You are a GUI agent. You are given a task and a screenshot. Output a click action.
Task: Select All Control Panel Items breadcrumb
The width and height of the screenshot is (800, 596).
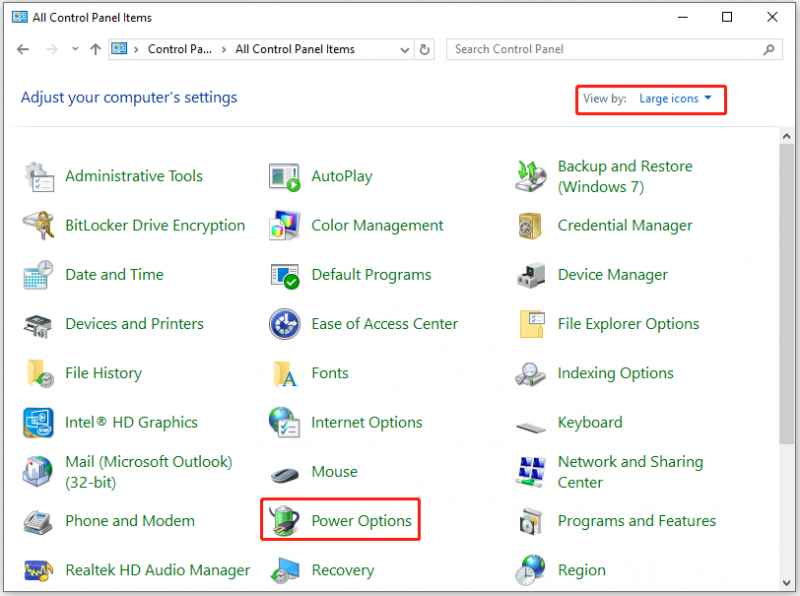point(294,49)
